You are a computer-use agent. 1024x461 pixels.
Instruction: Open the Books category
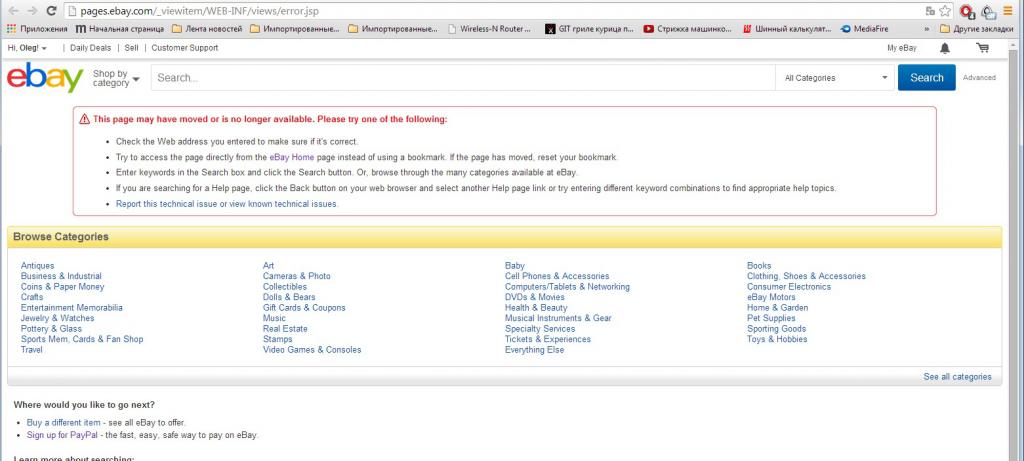[759, 266]
